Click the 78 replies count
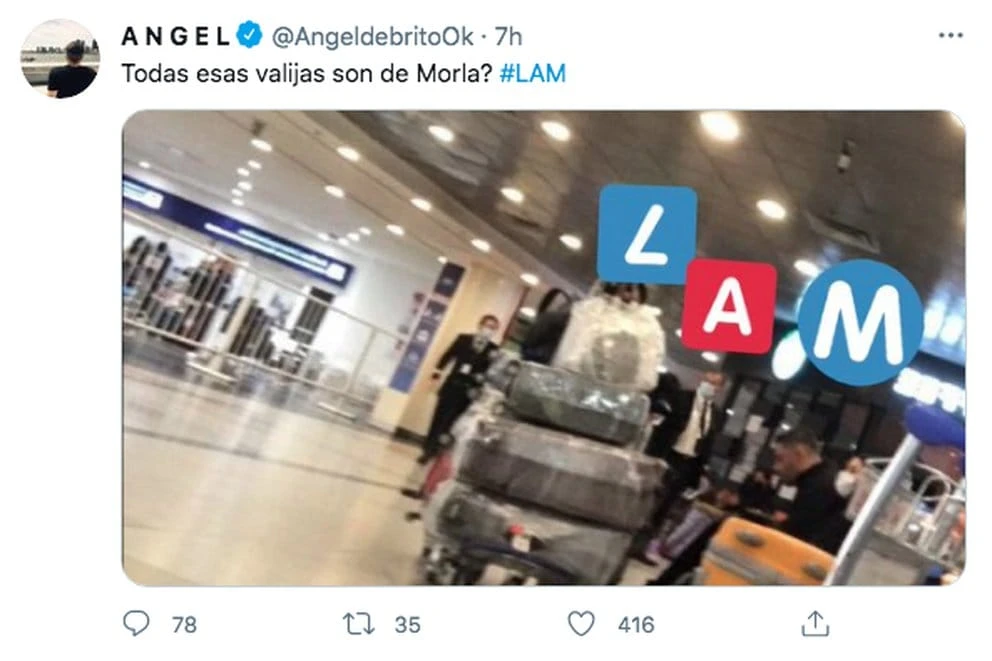 184,625
